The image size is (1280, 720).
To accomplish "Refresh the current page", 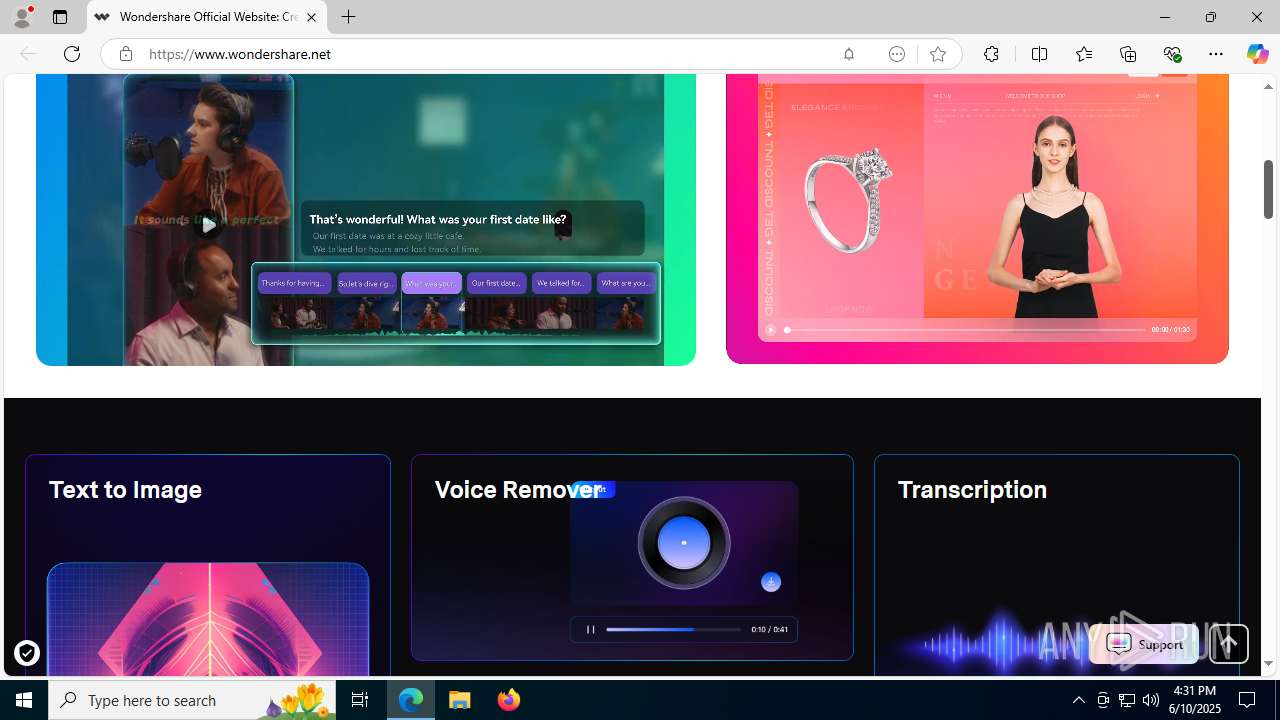I will pos(72,54).
